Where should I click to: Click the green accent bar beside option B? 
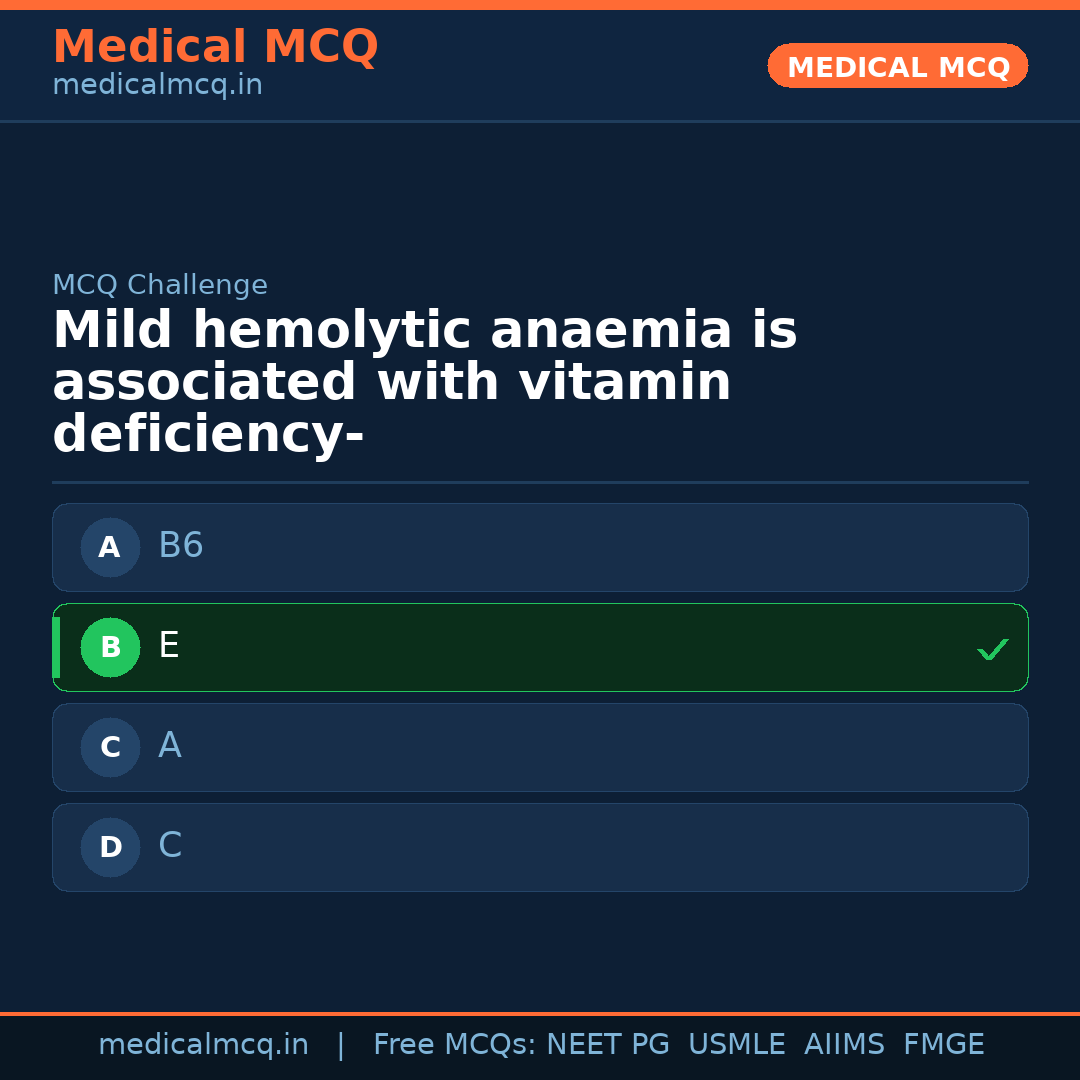[56, 647]
